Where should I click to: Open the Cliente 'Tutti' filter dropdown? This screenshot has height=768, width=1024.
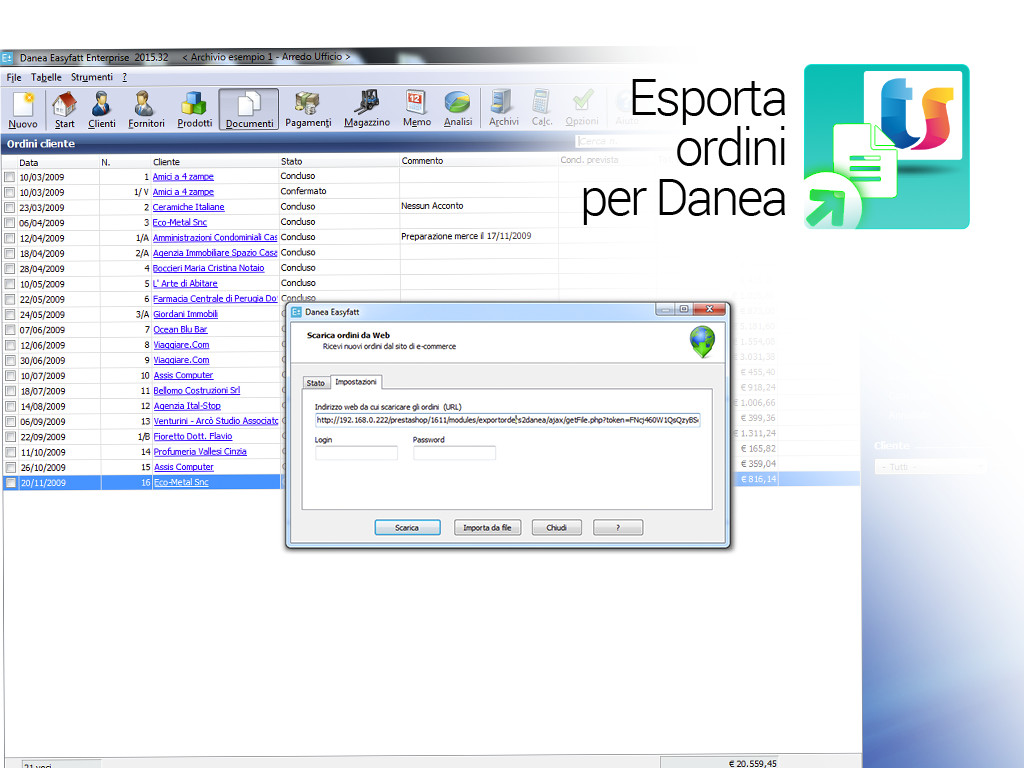pos(929,467)
